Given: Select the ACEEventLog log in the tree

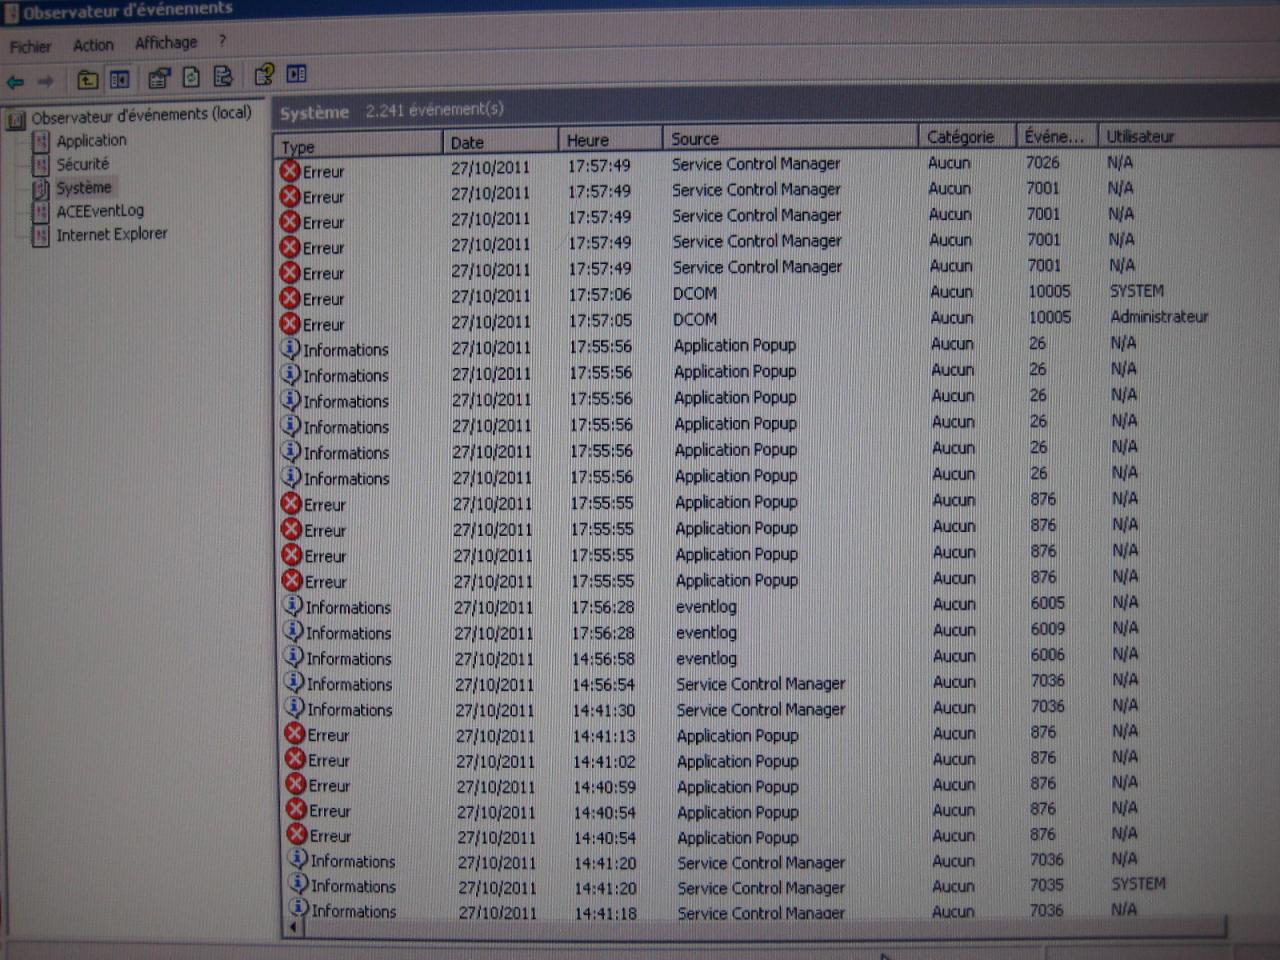Looking at the screenshot, I should [x=100, y=211].
